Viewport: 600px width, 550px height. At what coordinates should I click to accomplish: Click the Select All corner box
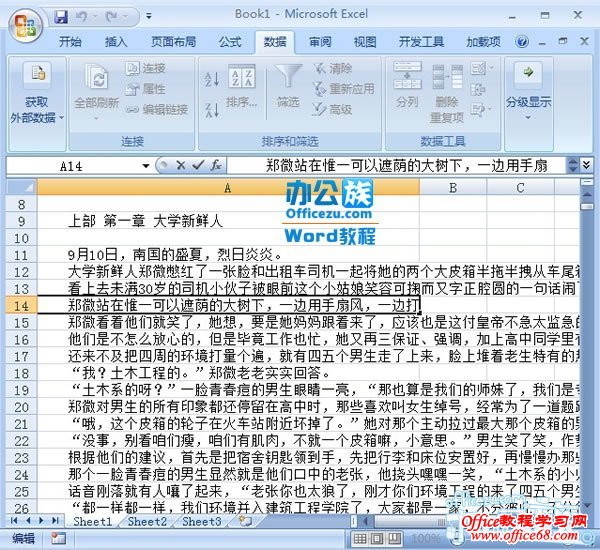[21, 188]
